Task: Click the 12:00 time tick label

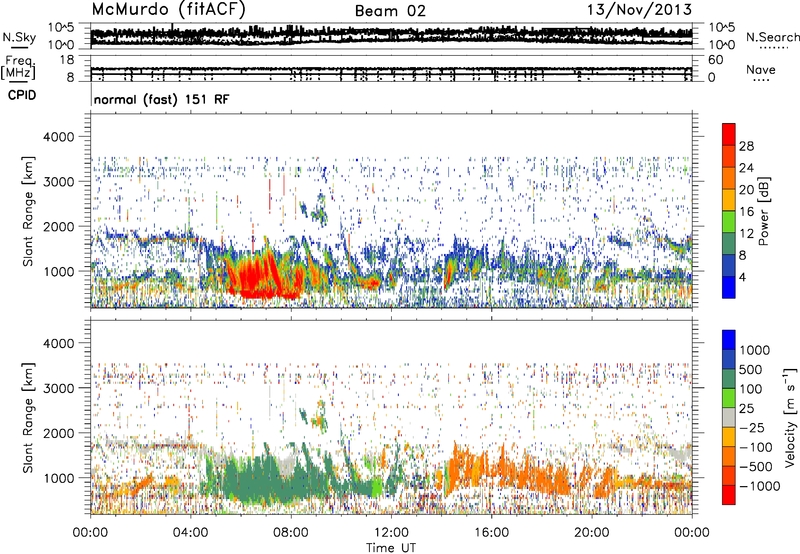Action: [391, 533]
